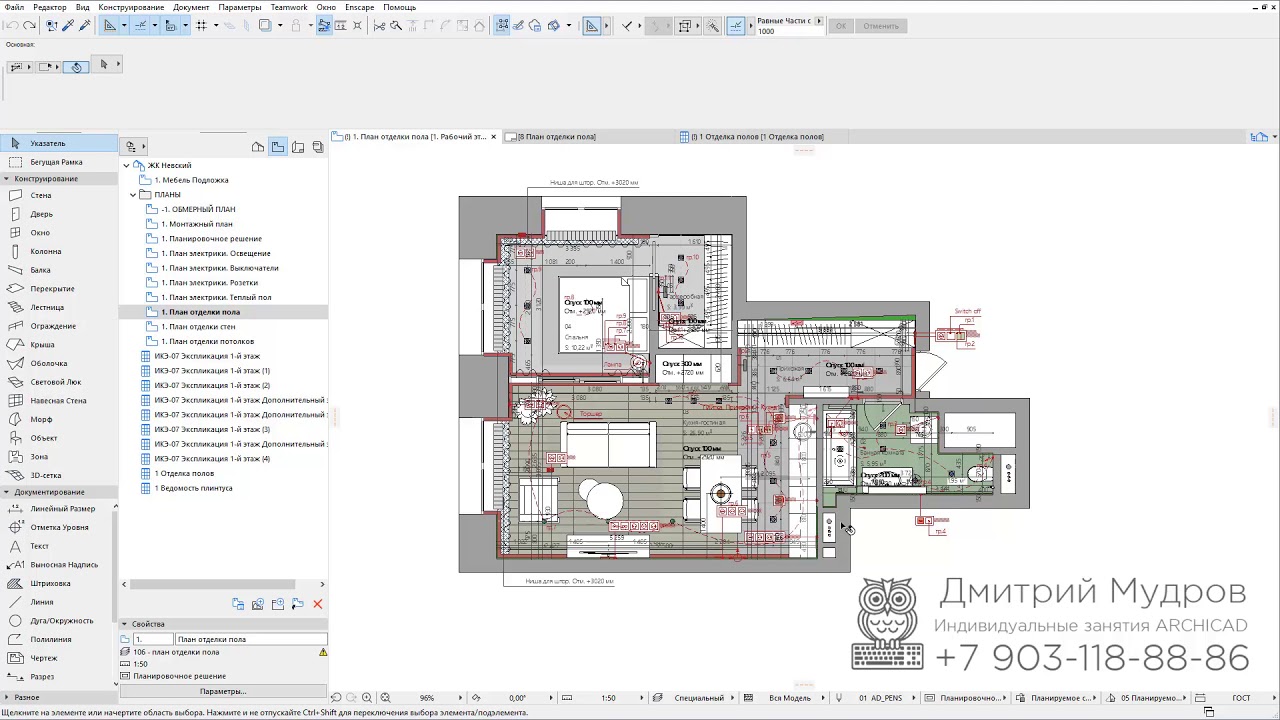Click the syringe inject parameters icon
Viewport: 1280px width, 720px height.
[84, 25]
